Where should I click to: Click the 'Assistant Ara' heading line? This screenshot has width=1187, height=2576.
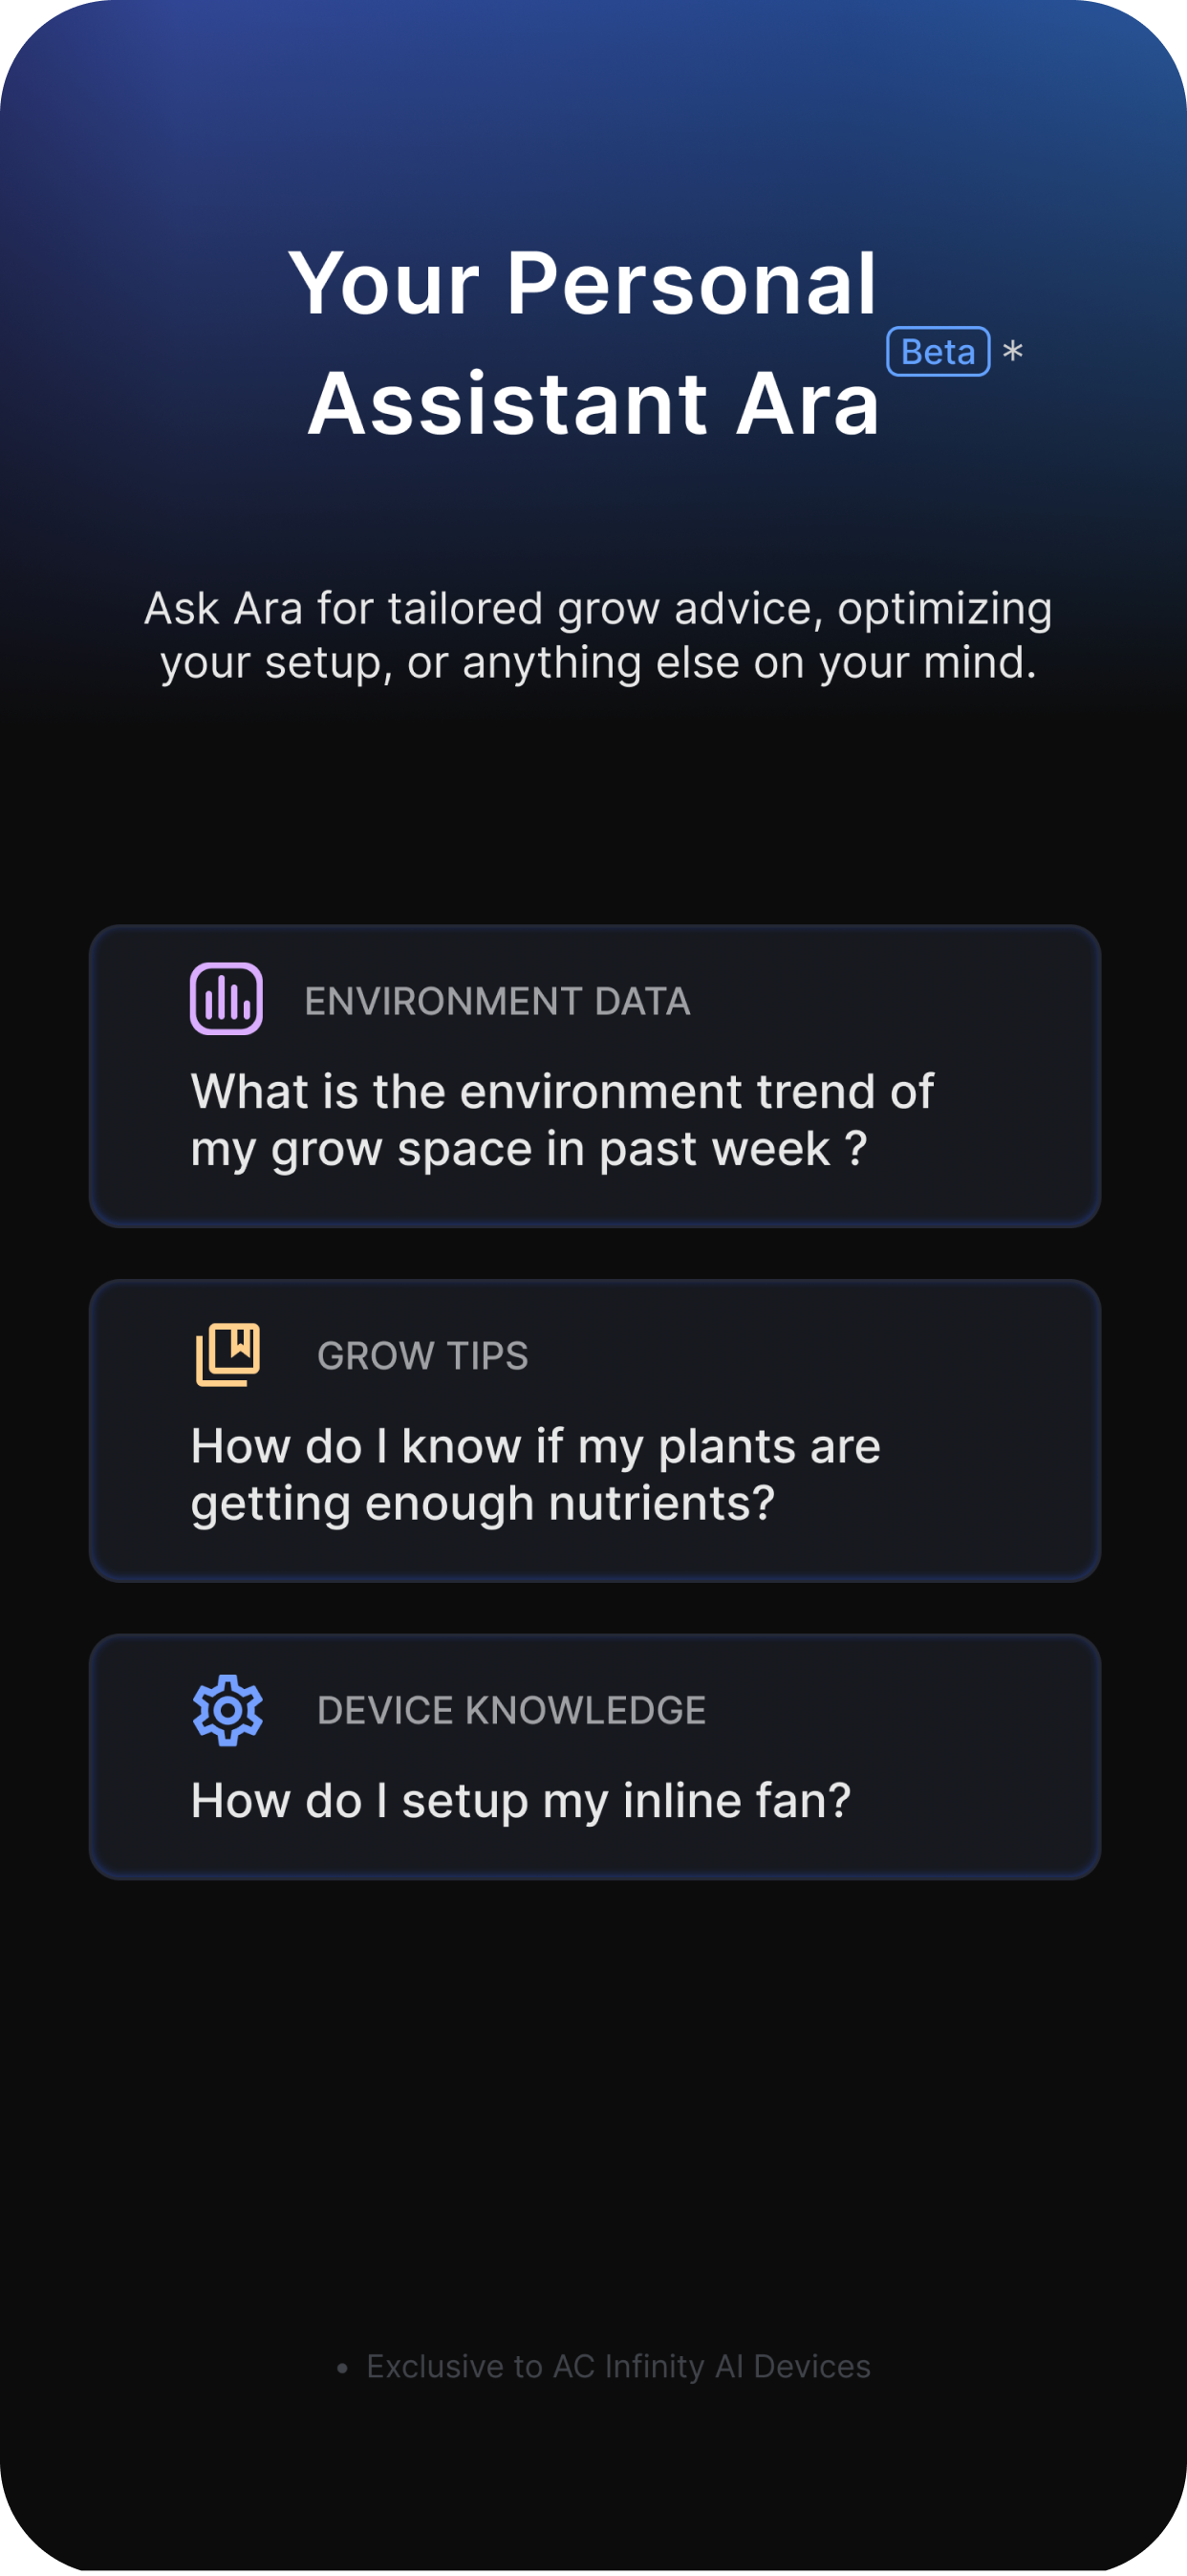[x=593, y=403]
